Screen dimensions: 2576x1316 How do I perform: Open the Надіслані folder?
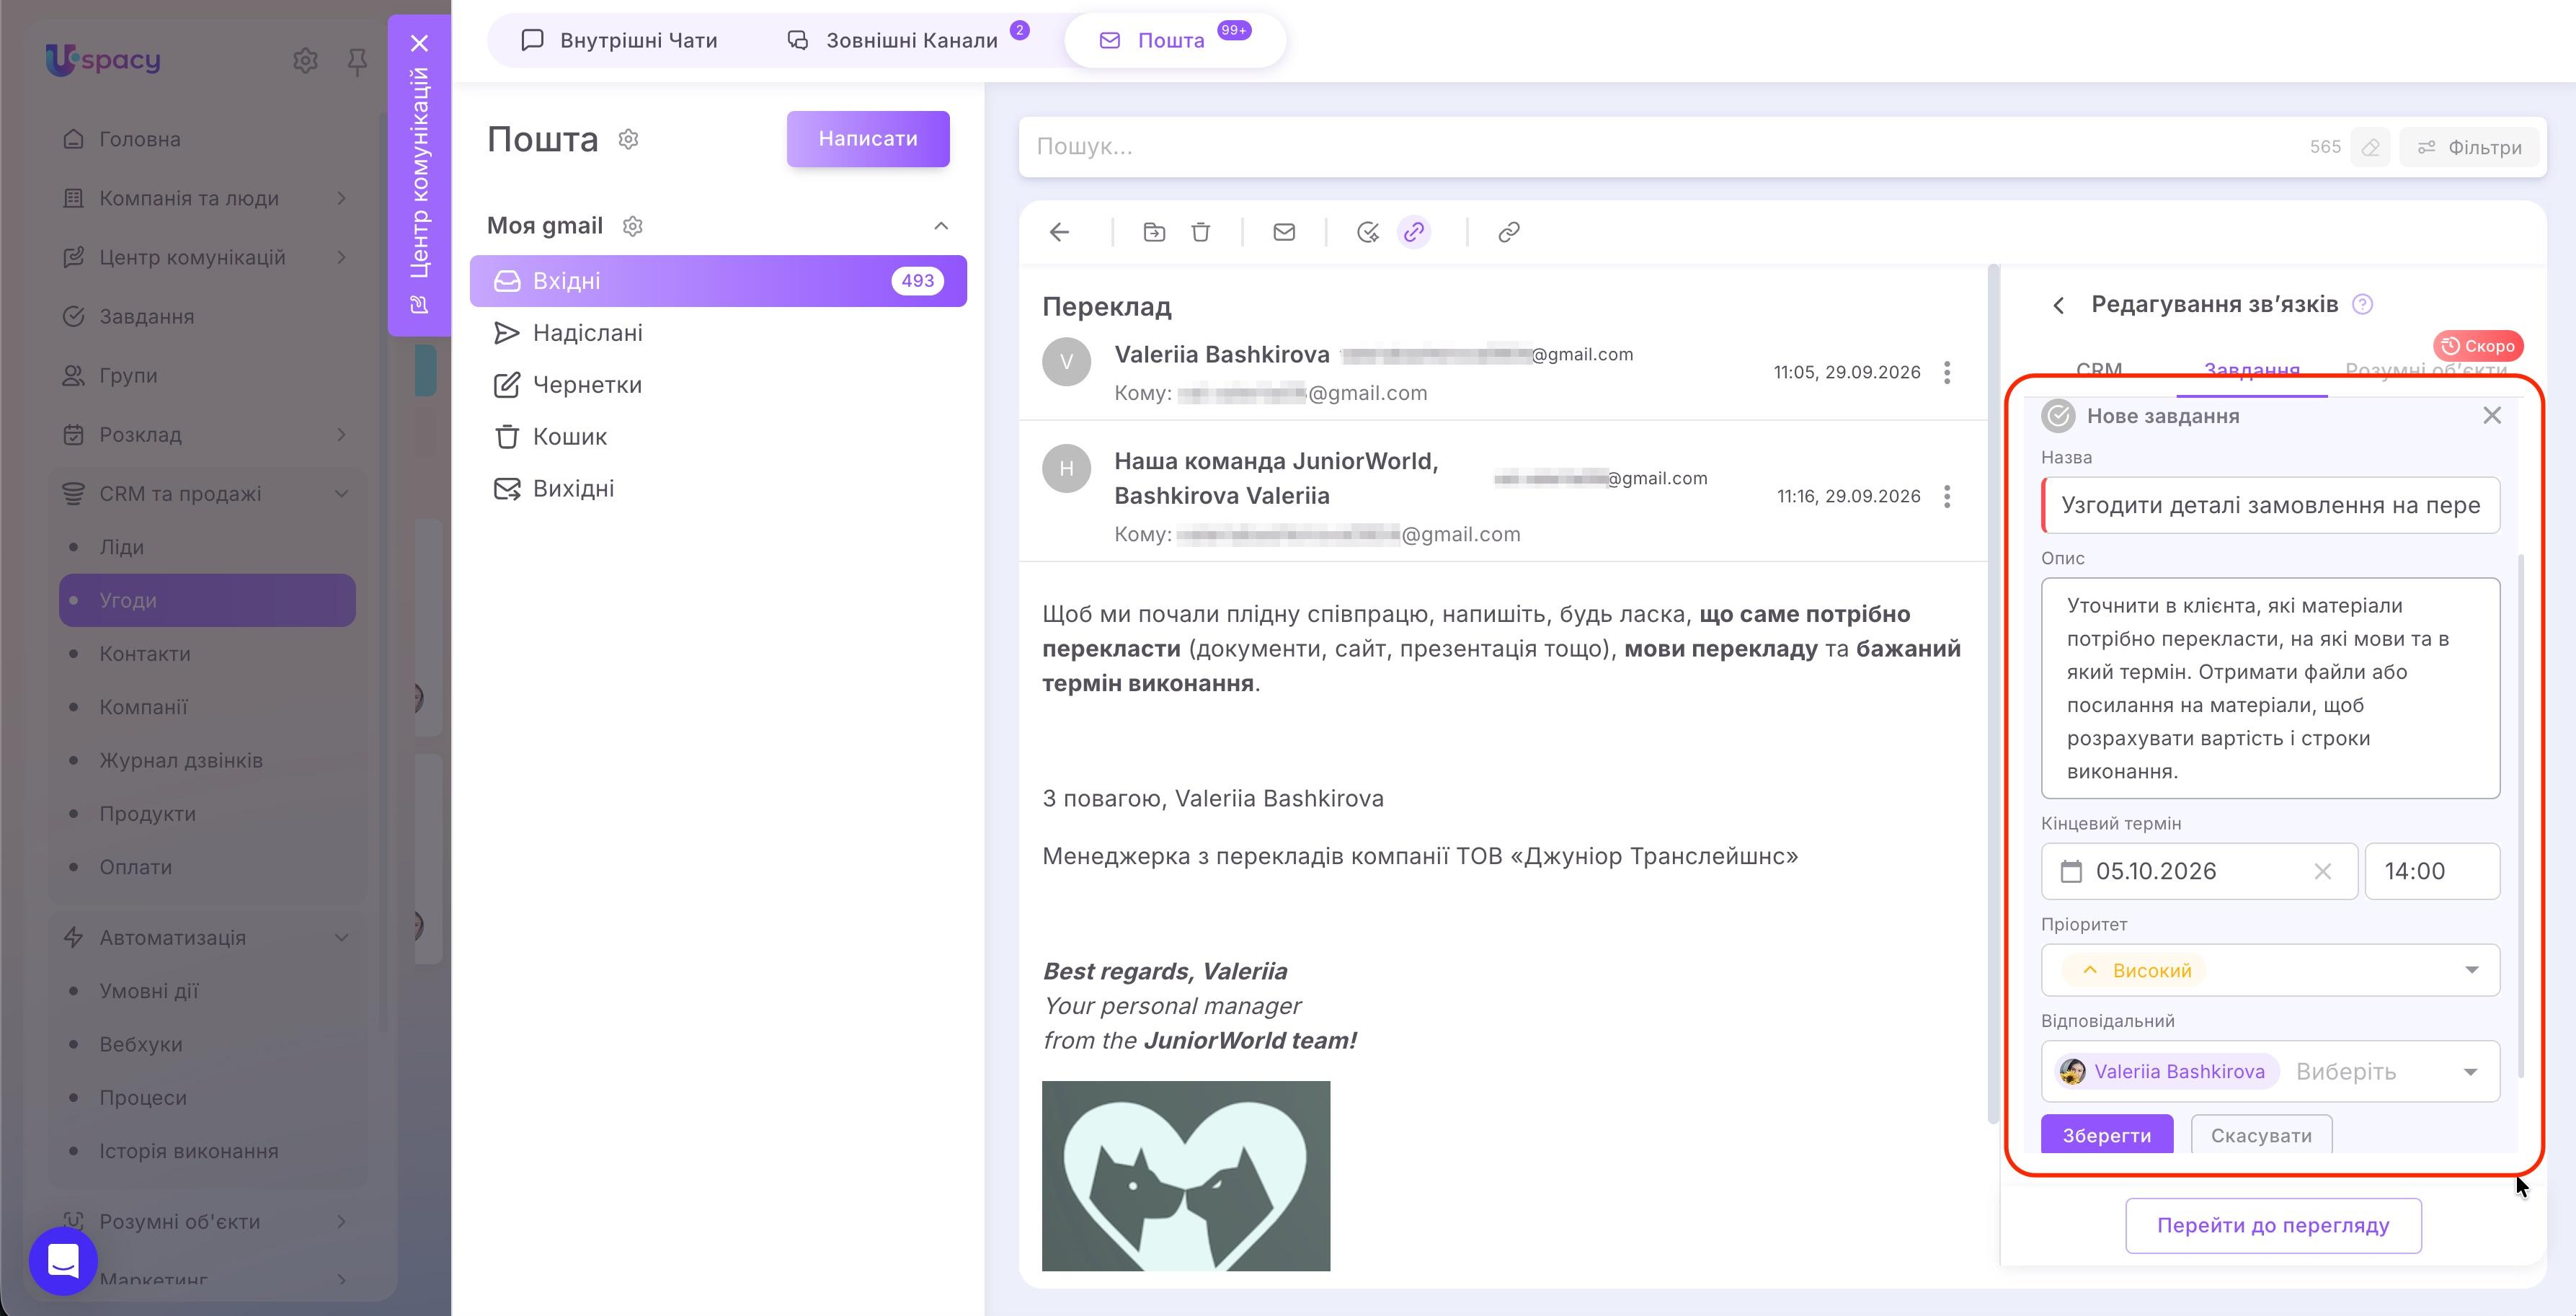click(x=718, y=333)
